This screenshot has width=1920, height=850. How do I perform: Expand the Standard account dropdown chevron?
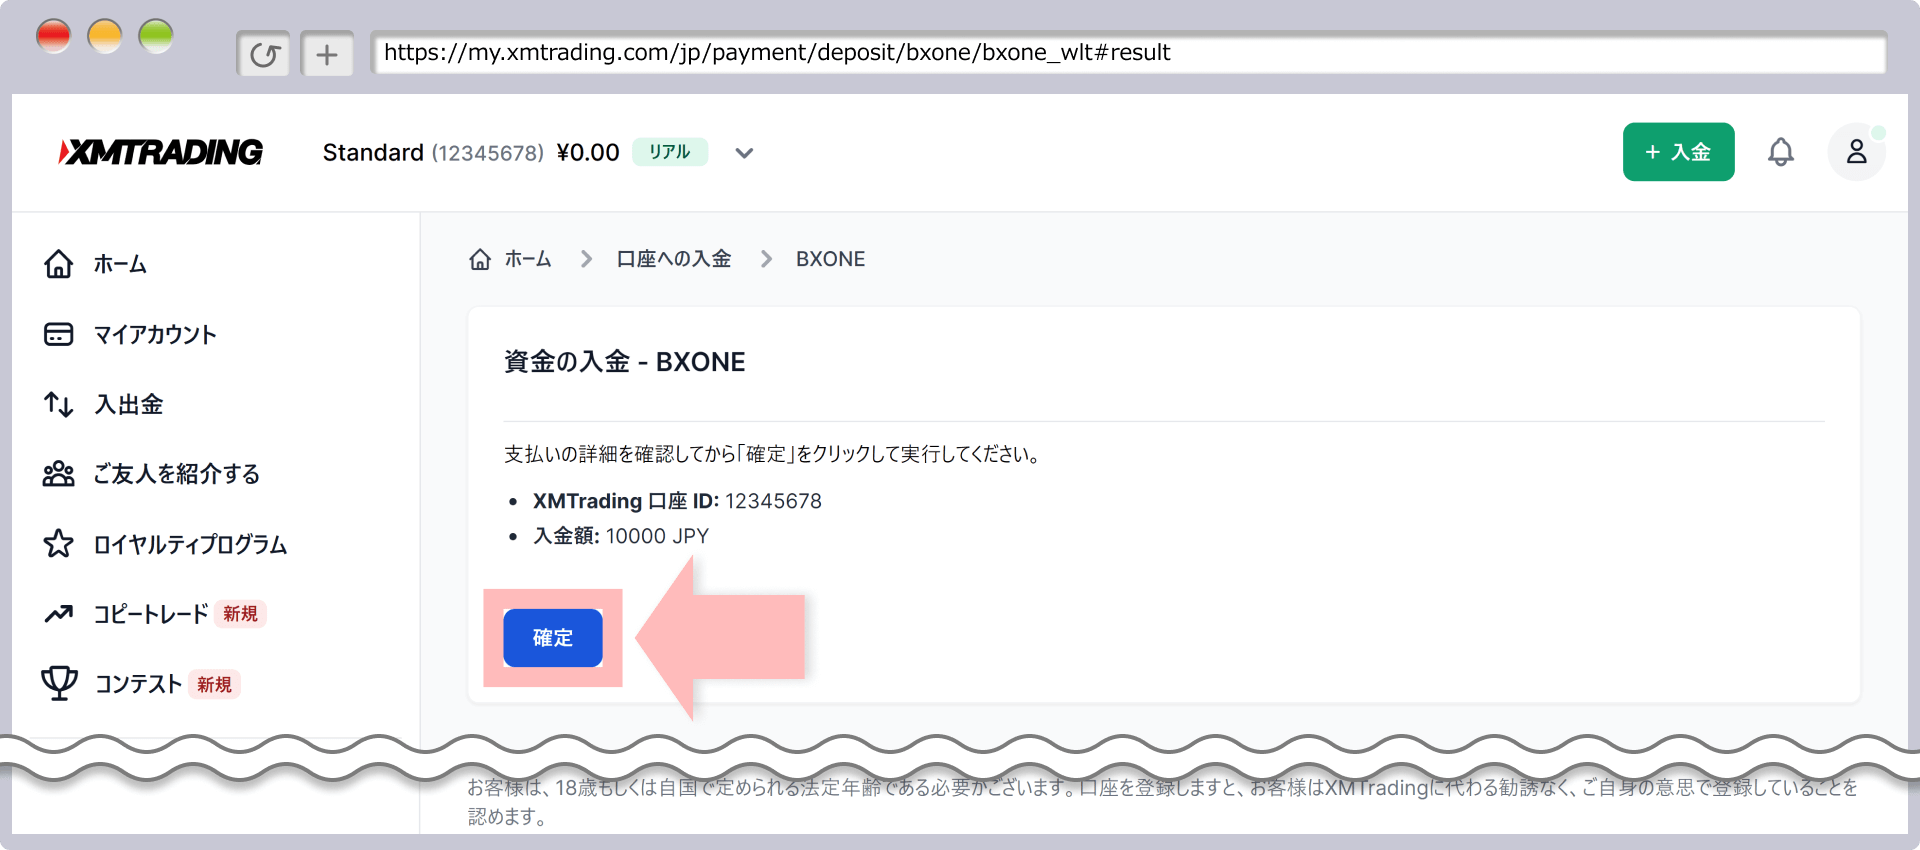(744, 153)
